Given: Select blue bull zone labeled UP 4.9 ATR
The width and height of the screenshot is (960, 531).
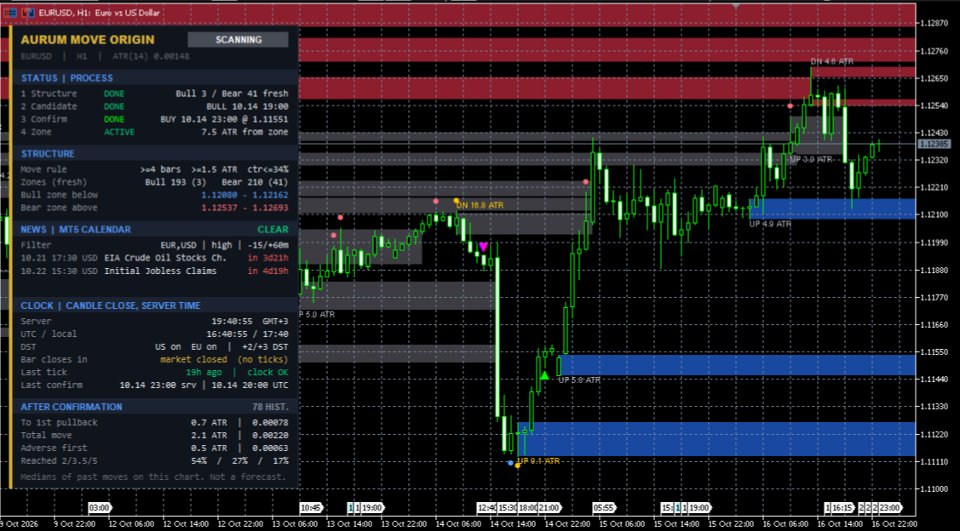Looking at the screenshot, I should (833, 209).
